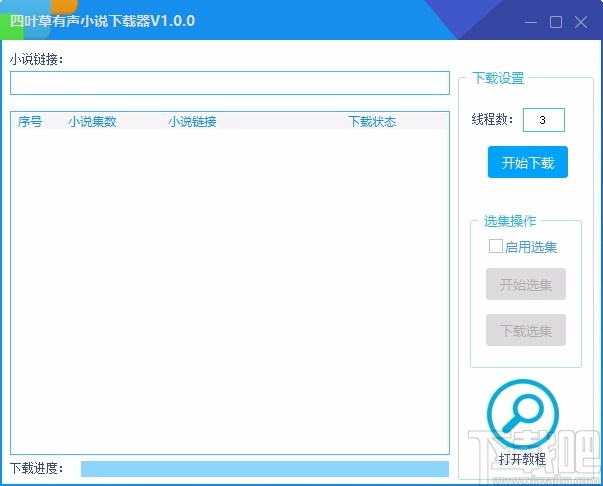This screenshot has width=603, height=486.
Task: Minimize the downloader window
Action: coord(531,22)
